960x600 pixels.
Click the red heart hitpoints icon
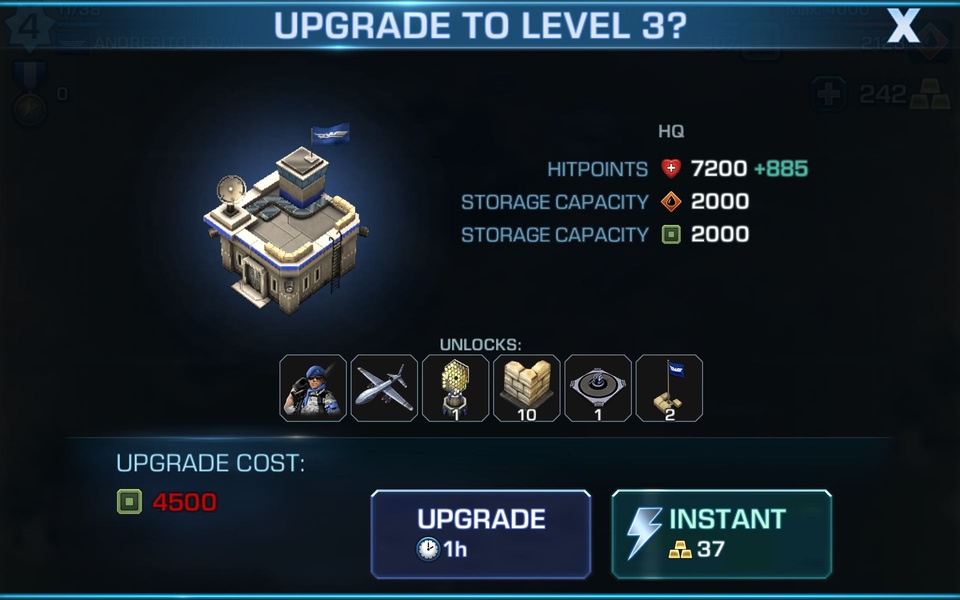click(671, 168)
